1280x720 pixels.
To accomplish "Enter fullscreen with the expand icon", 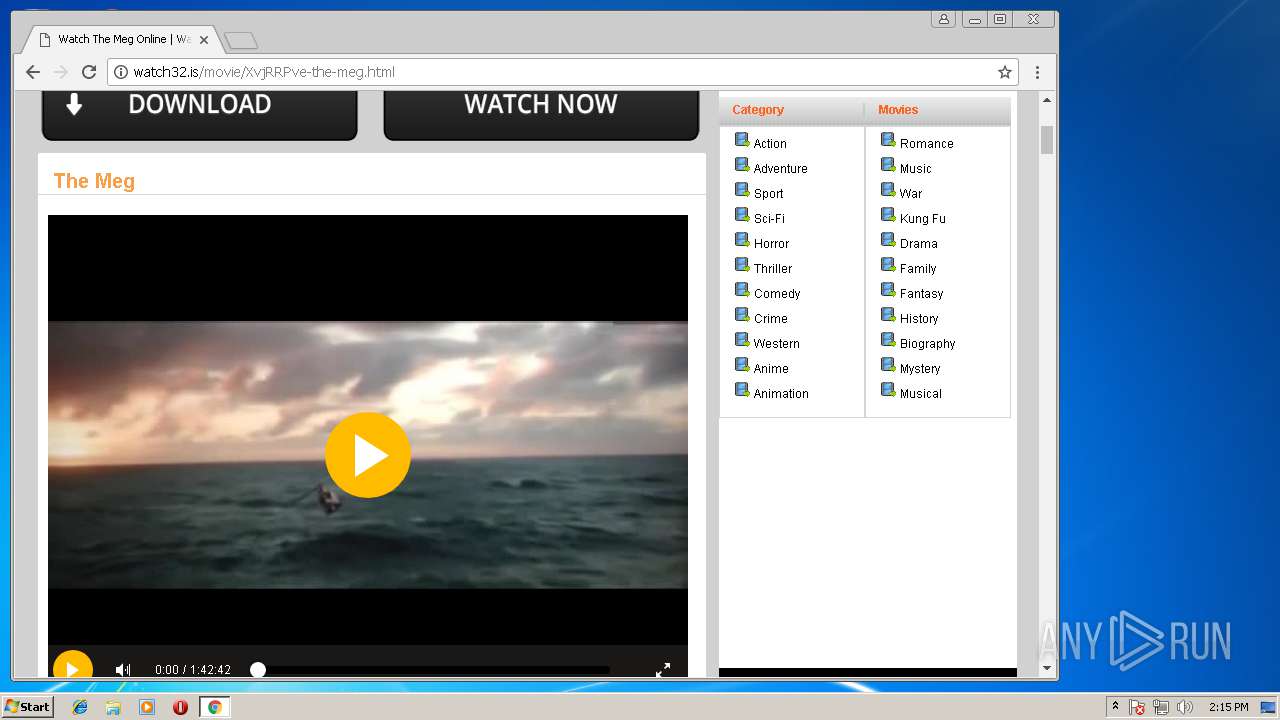I will click(x=663, y=670).
